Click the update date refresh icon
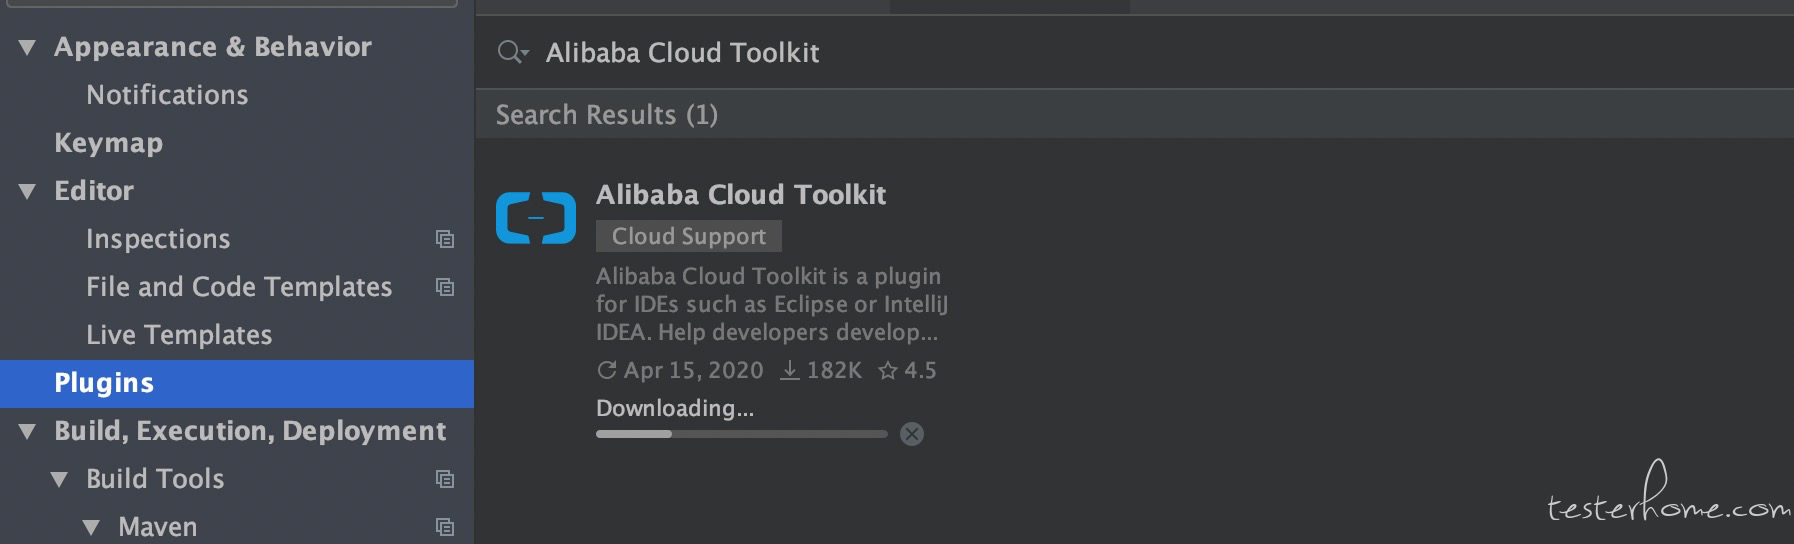Image resolution: width=1794 pixels, height=544 pixels. (606, 371)
